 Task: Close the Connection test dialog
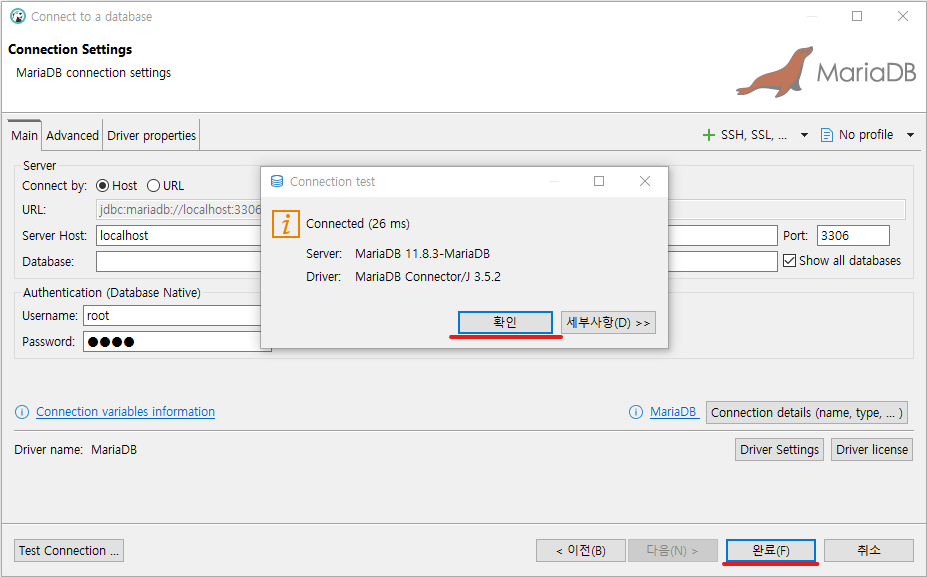coord(645,181)
